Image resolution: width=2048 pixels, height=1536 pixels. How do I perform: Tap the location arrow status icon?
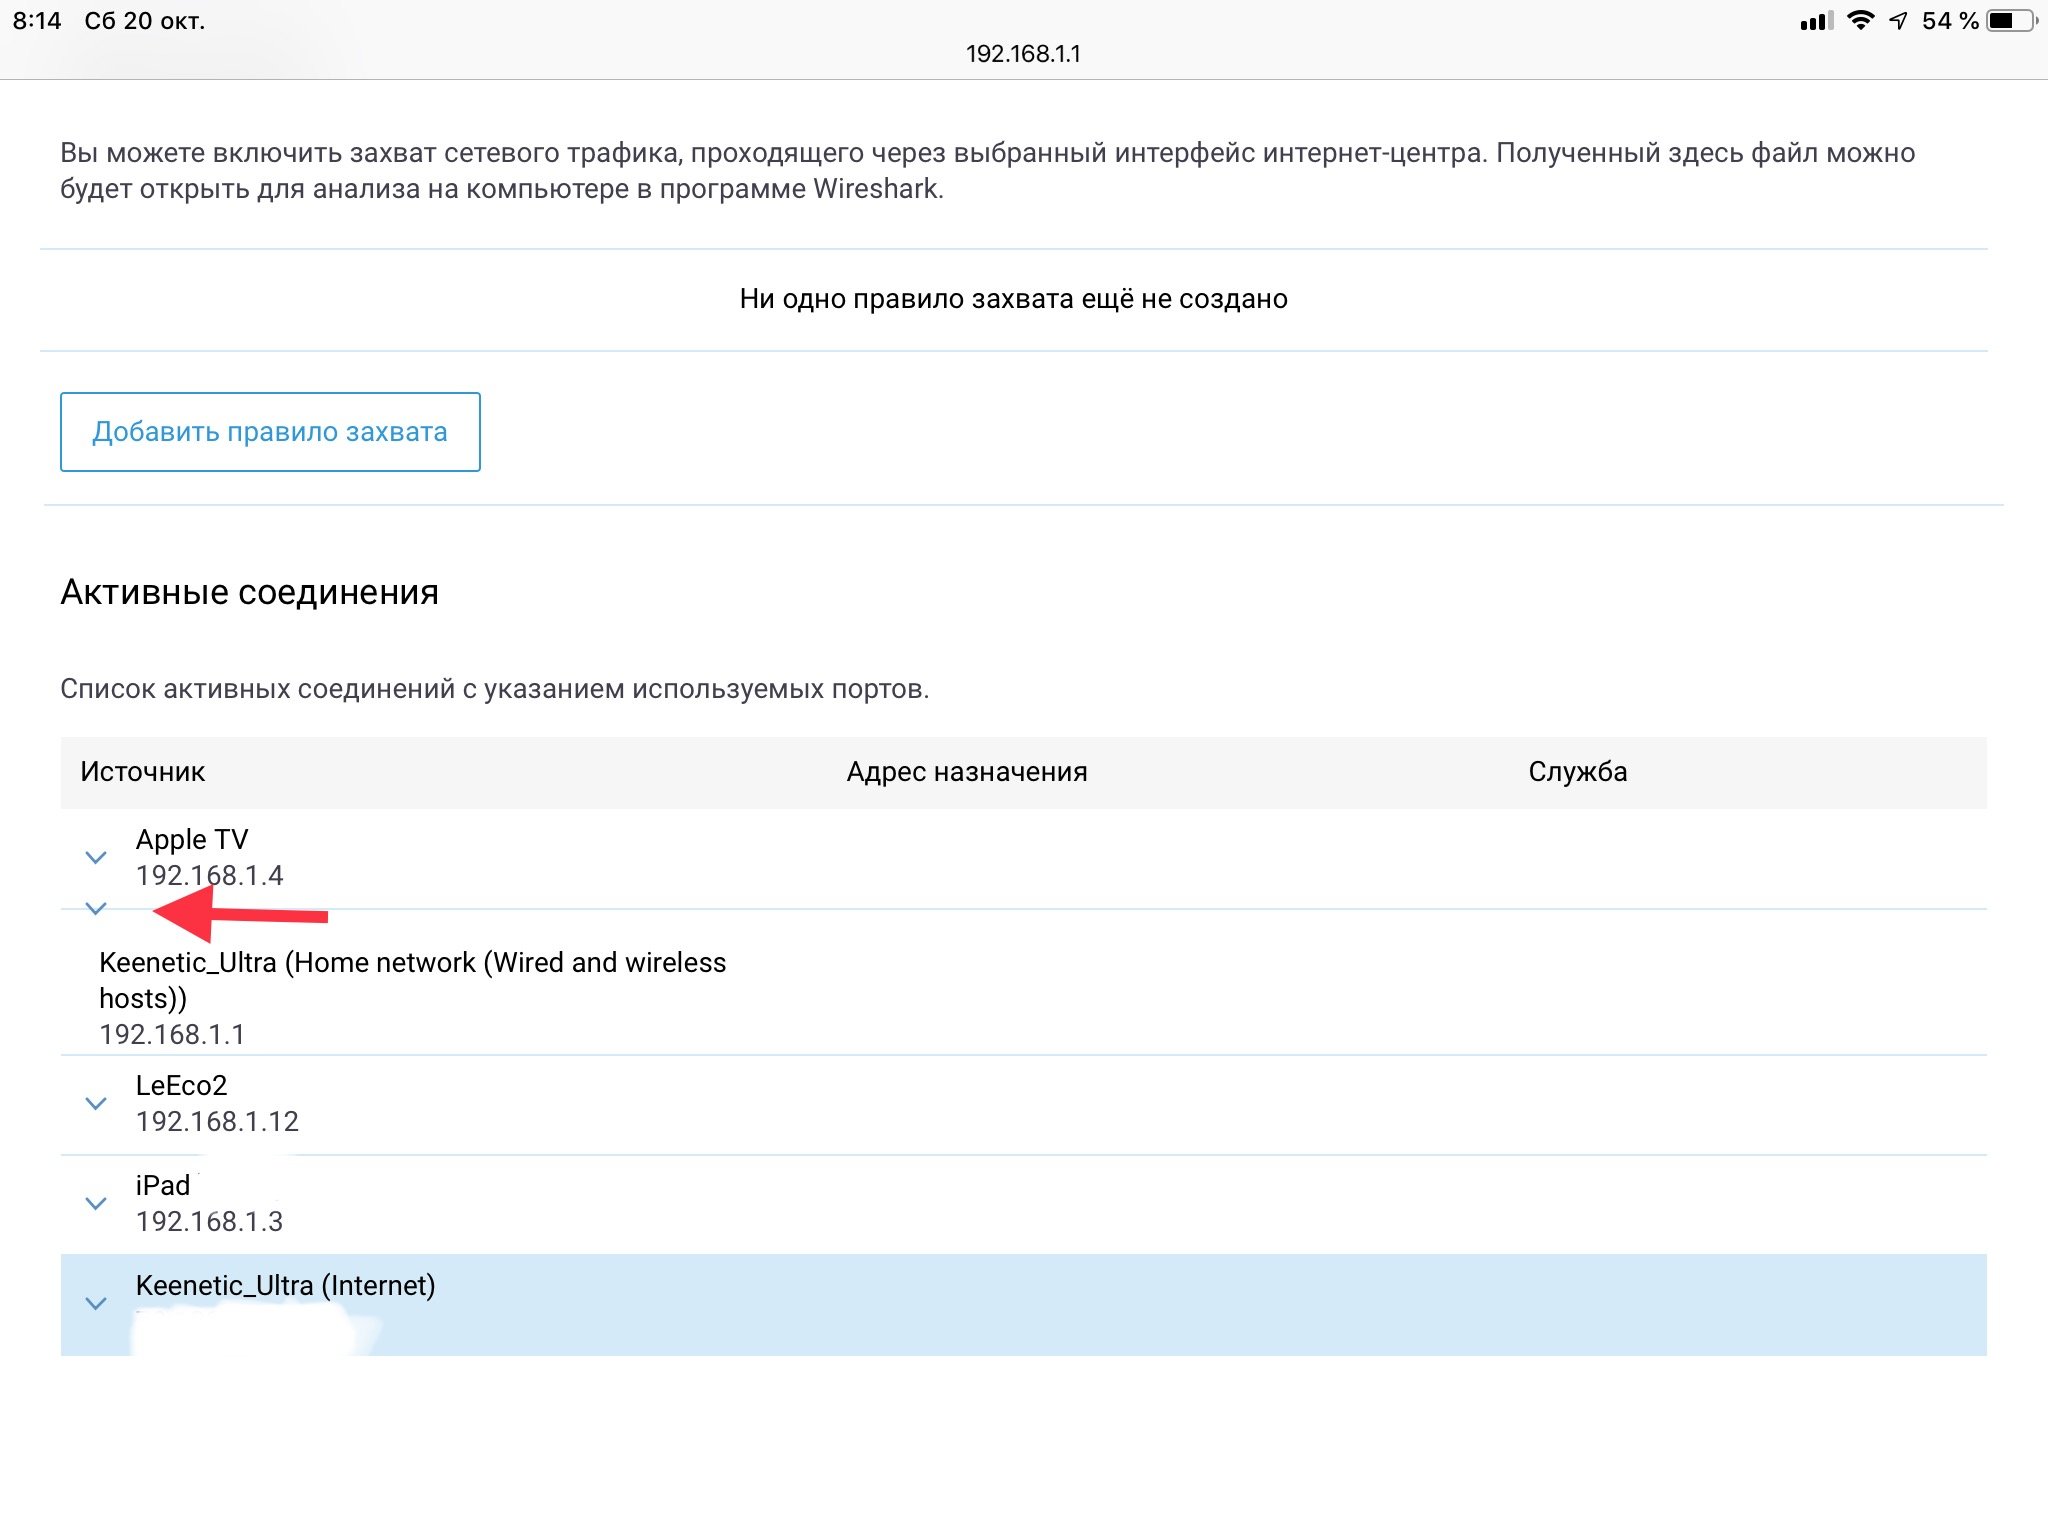click(1898, 21)
